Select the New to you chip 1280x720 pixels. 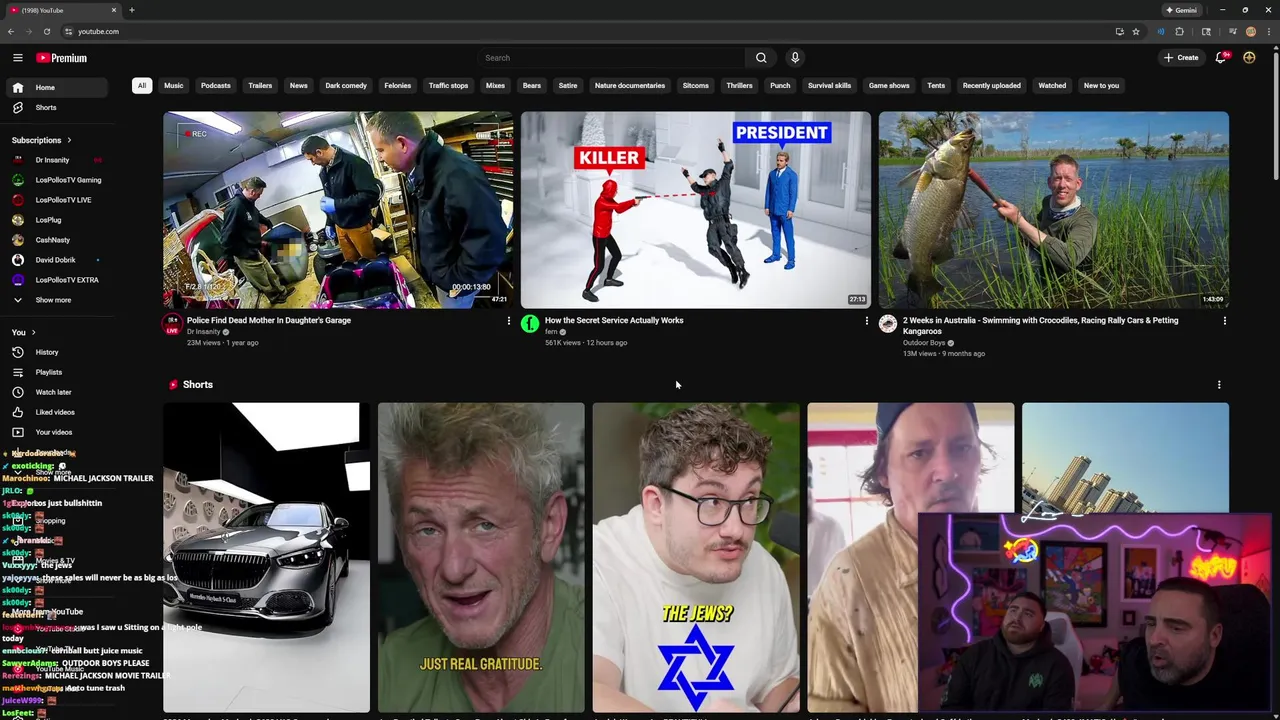click(x=1102, y=86)
